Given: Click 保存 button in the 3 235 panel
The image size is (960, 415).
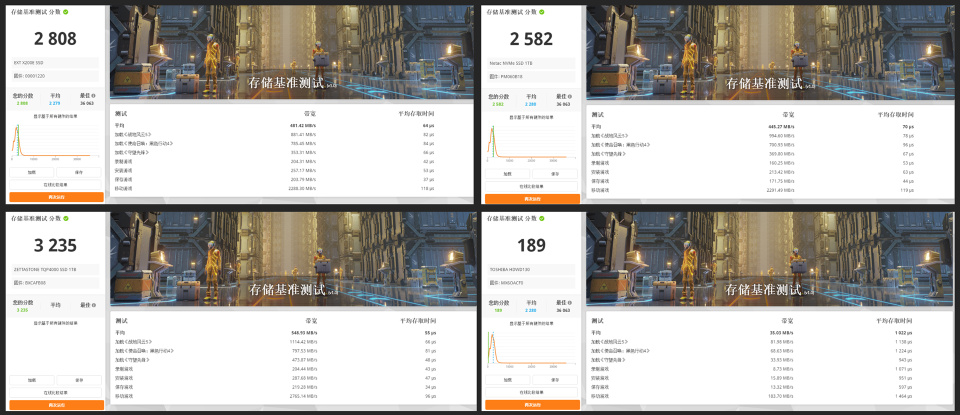Looking at the screenshot, I should click(79, 380).
